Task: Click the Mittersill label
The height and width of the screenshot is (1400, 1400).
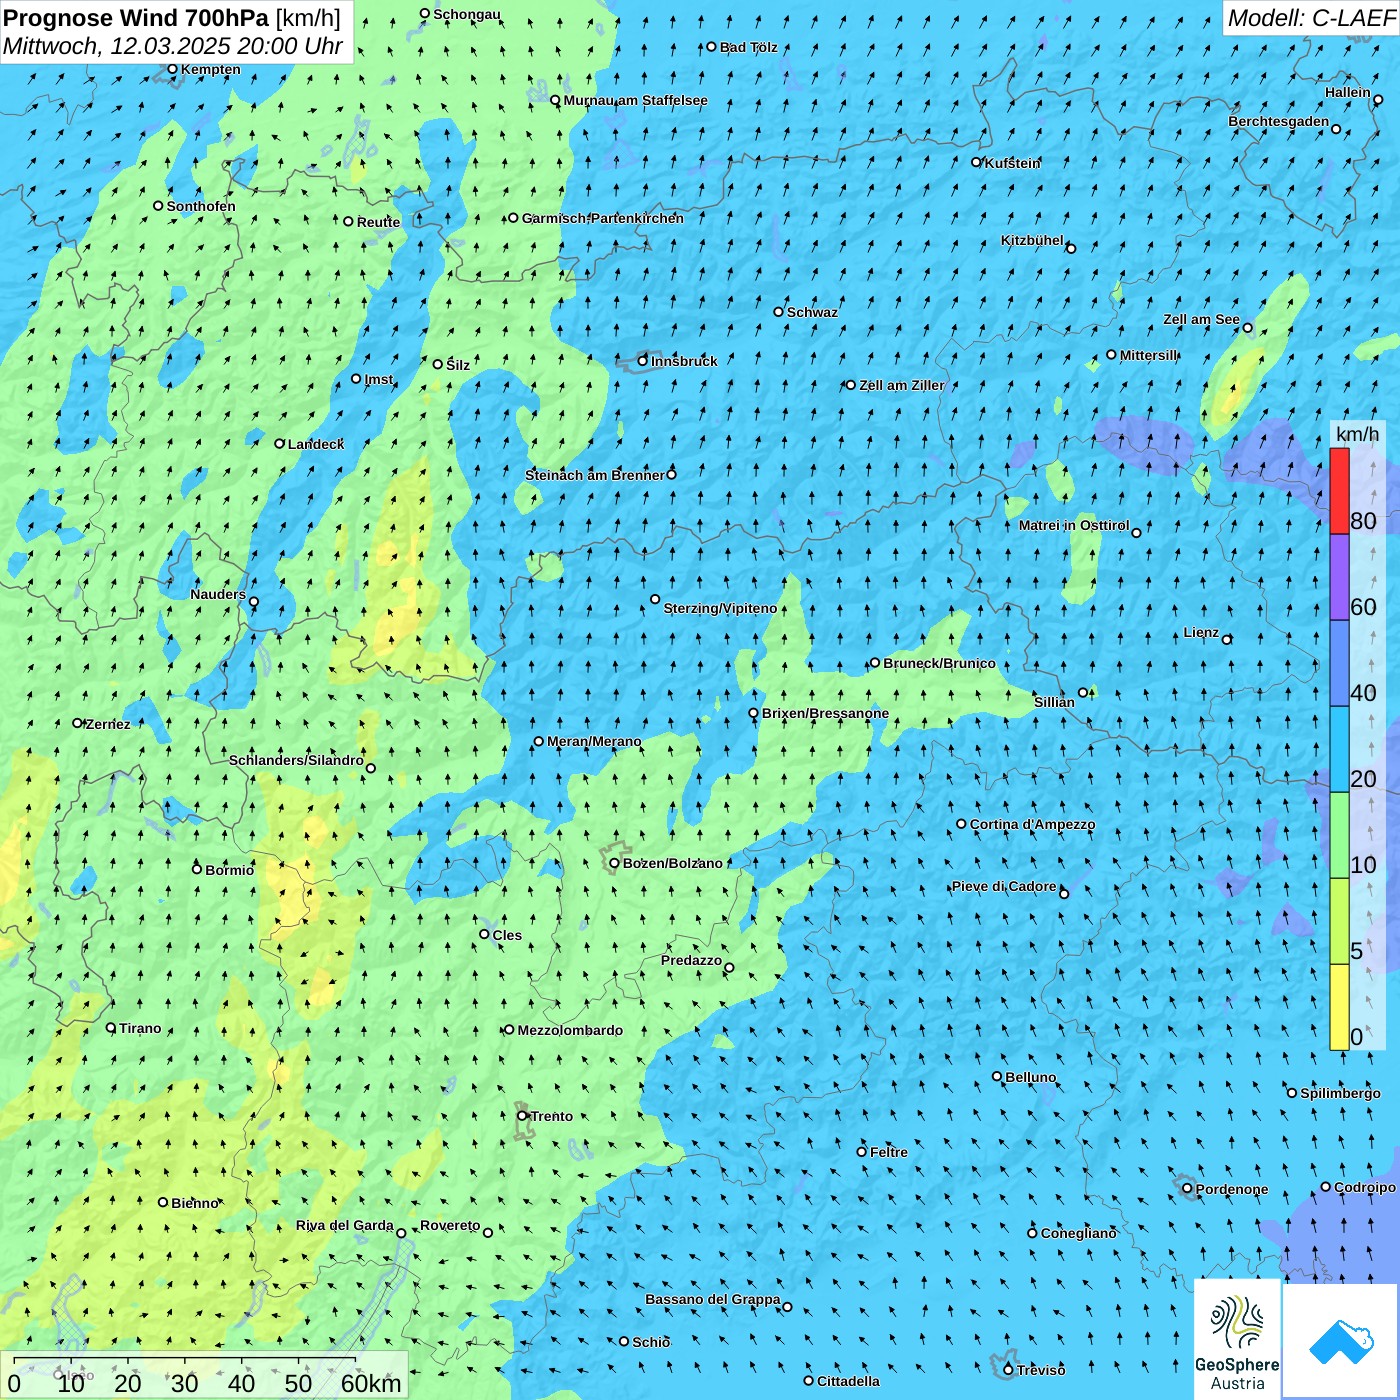Action: pyautogui.click(x=1149, y=355)
